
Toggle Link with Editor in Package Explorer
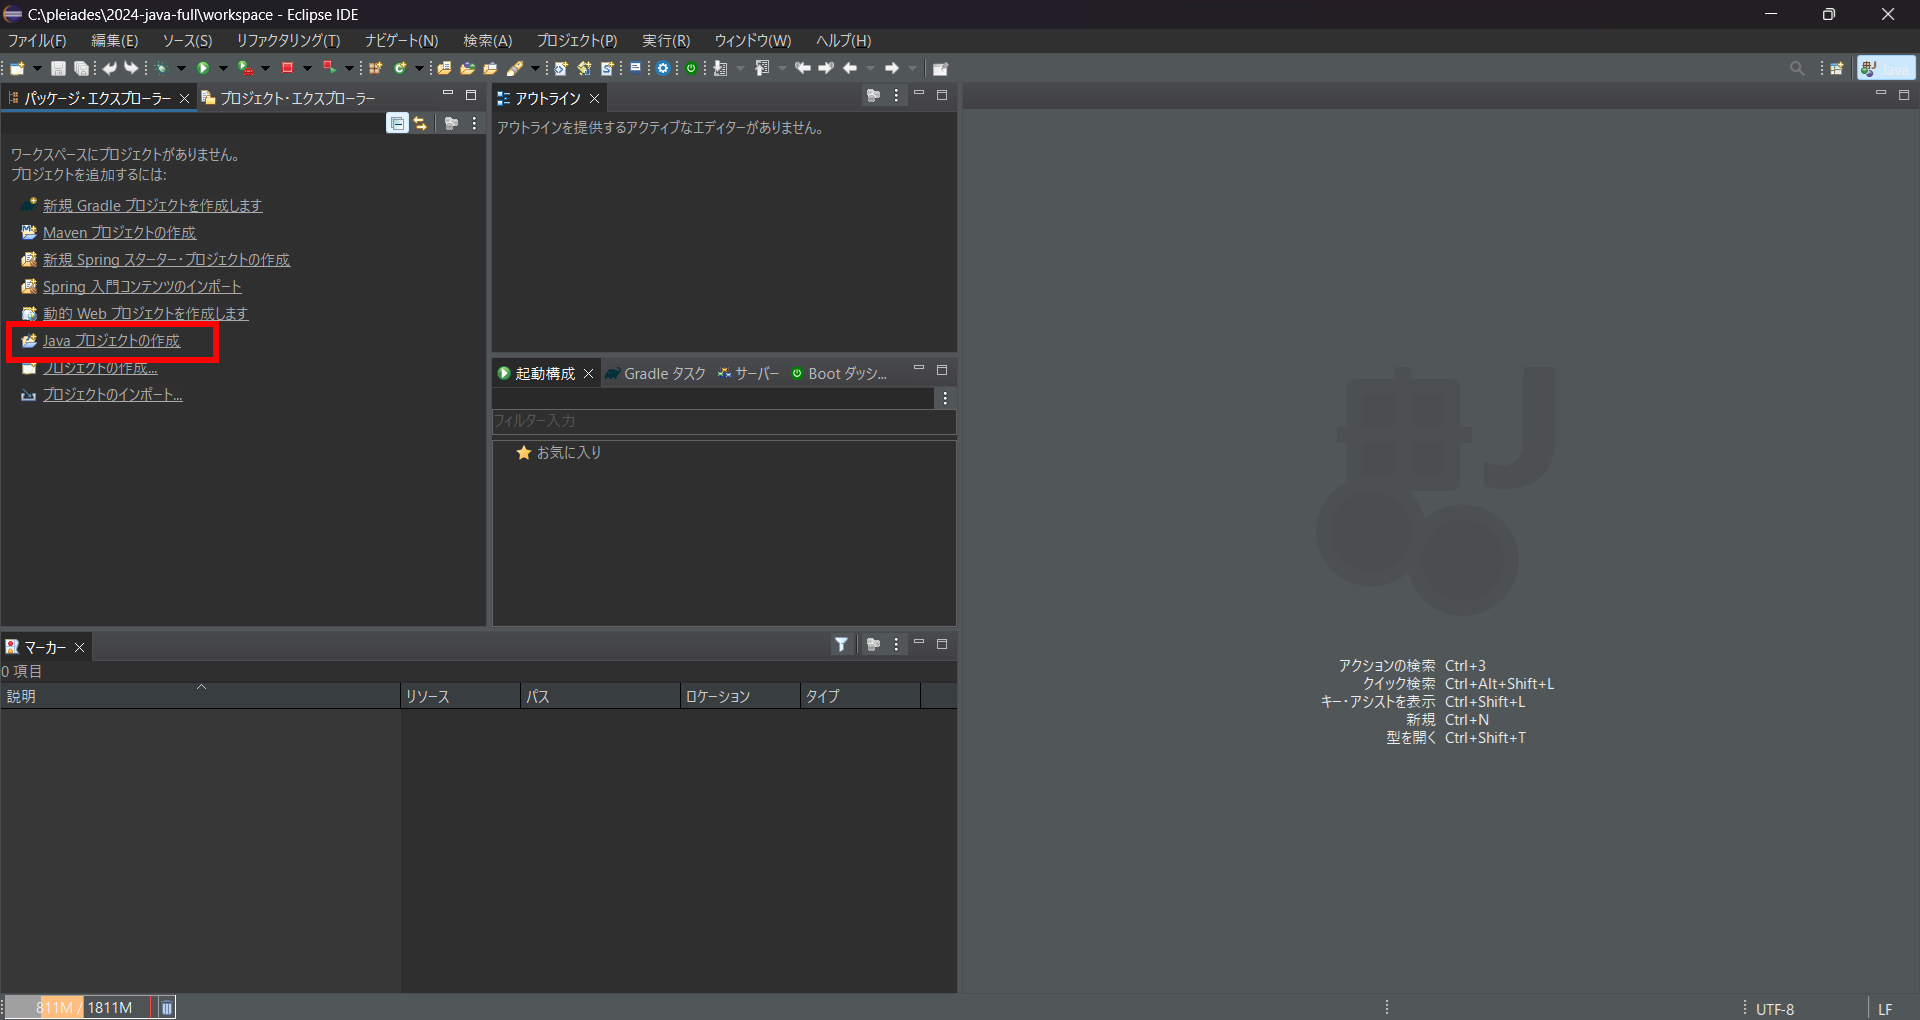pos(421,123)
